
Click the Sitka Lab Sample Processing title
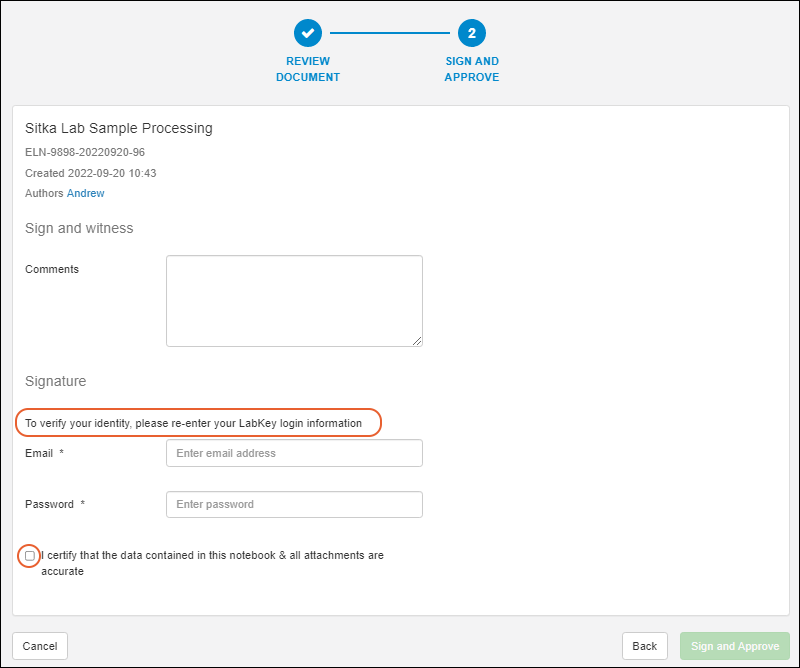119,128
